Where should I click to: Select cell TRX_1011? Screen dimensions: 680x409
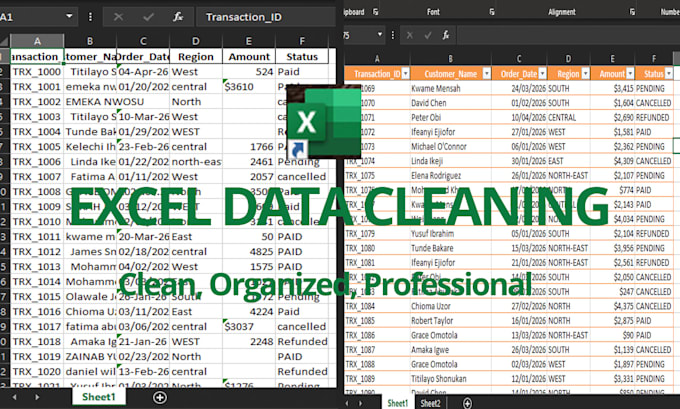pyautogui.click(x=37, y=236)
